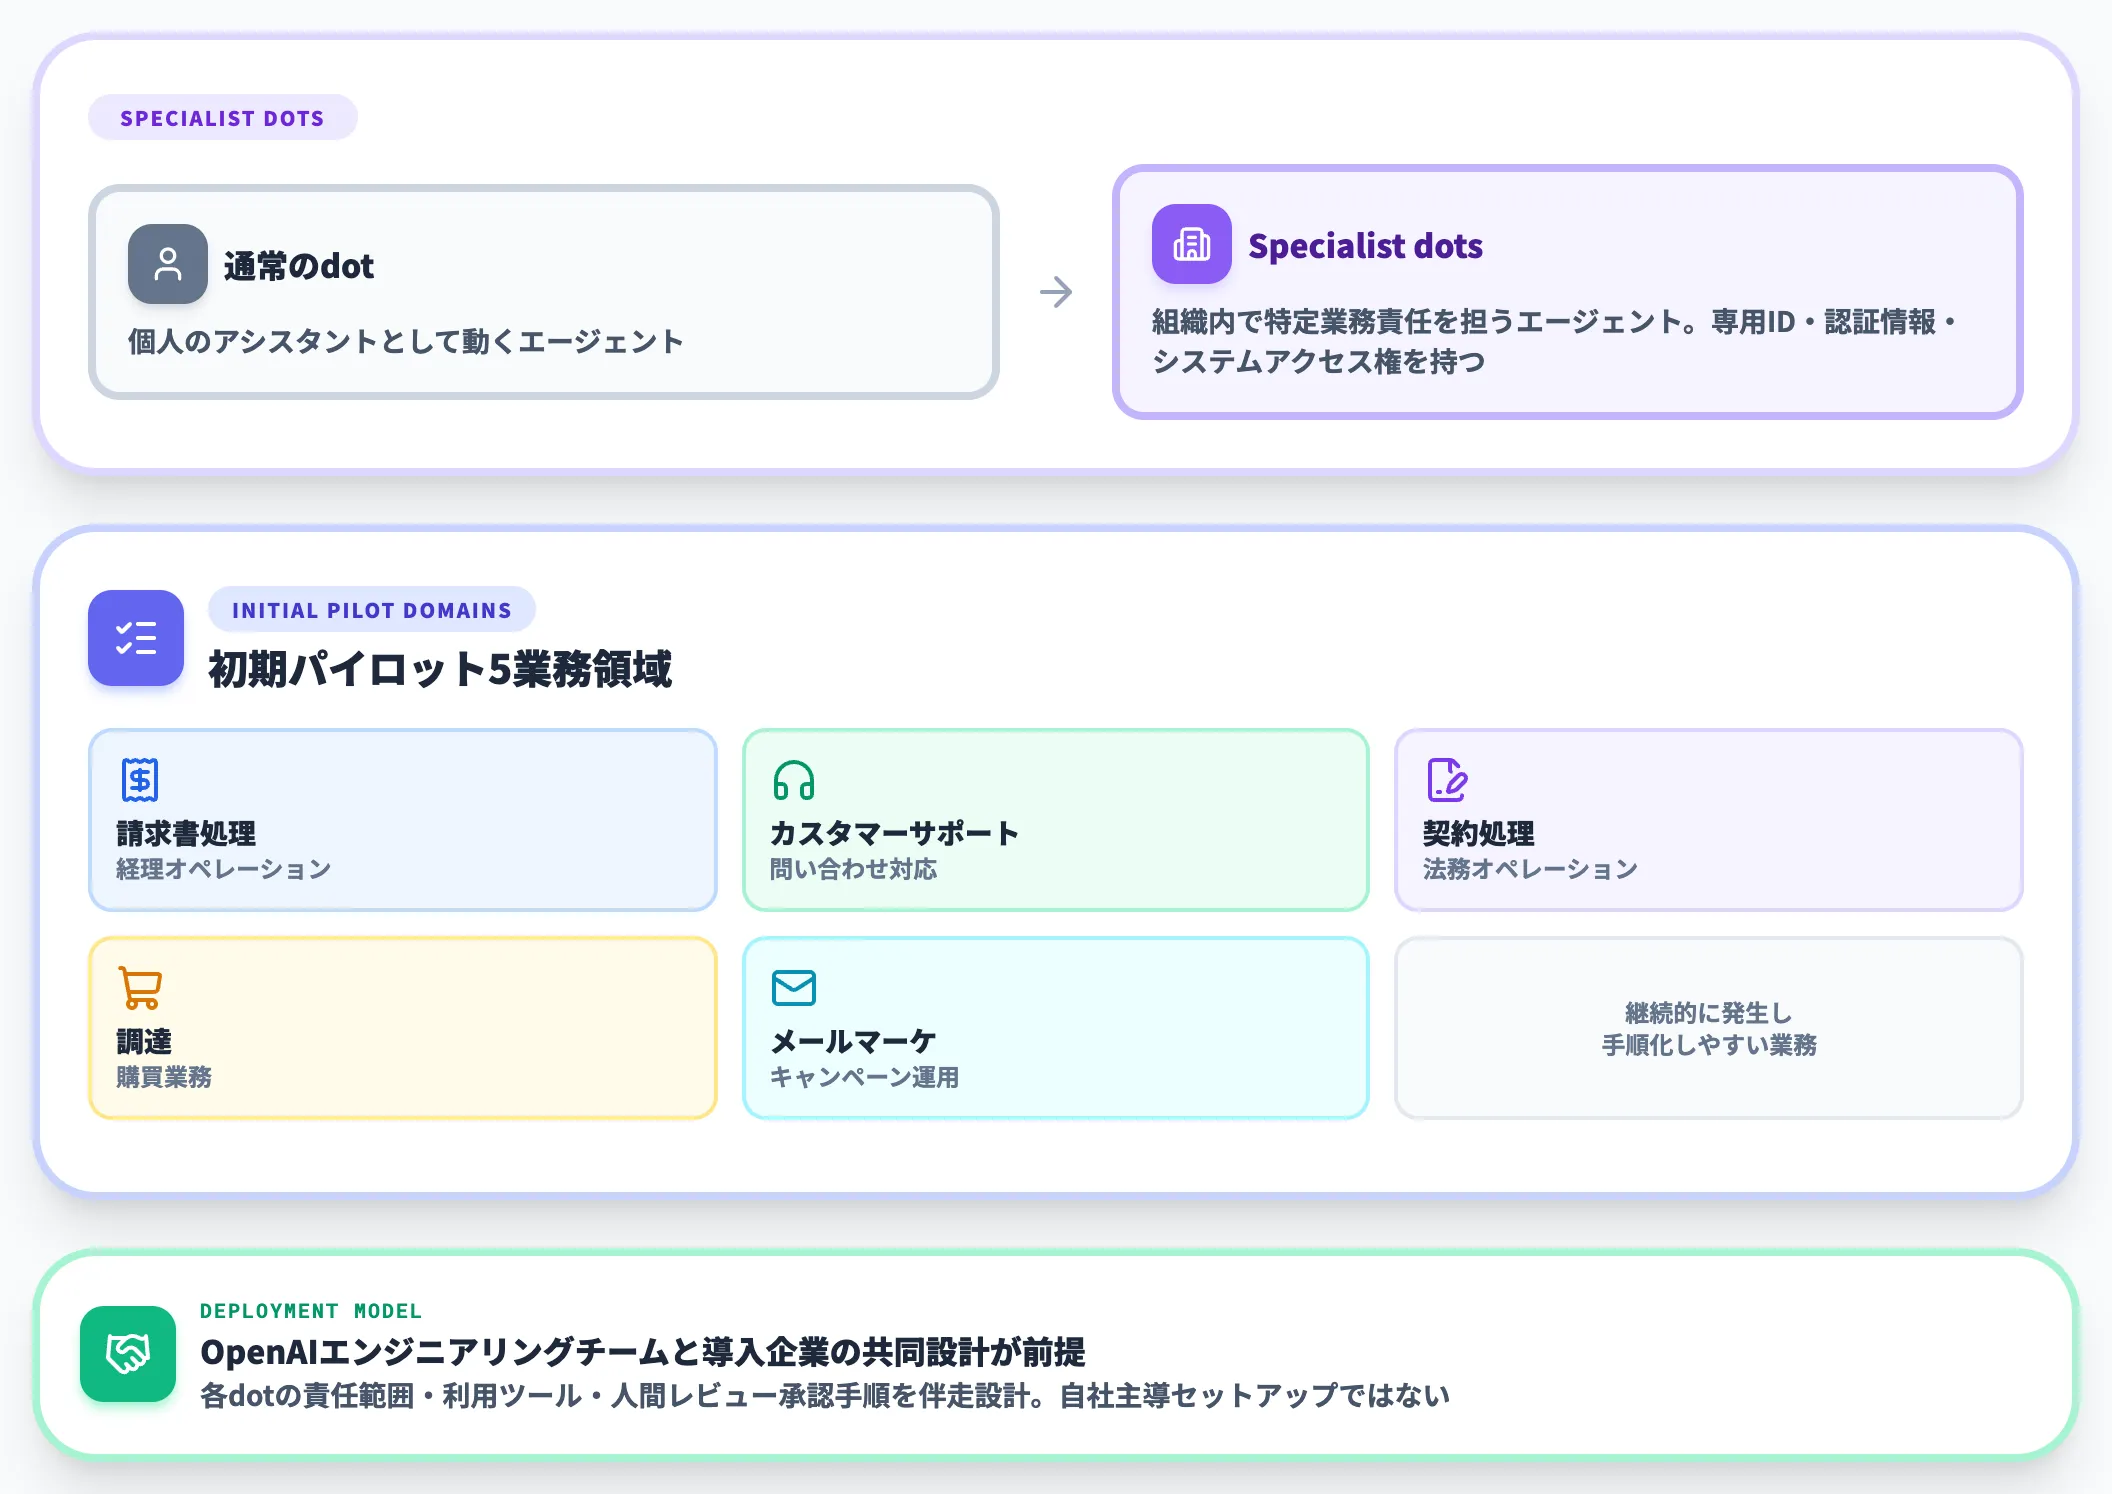
Task: Select the SPECIALIST DOTS badge
Action: [223, 118]
